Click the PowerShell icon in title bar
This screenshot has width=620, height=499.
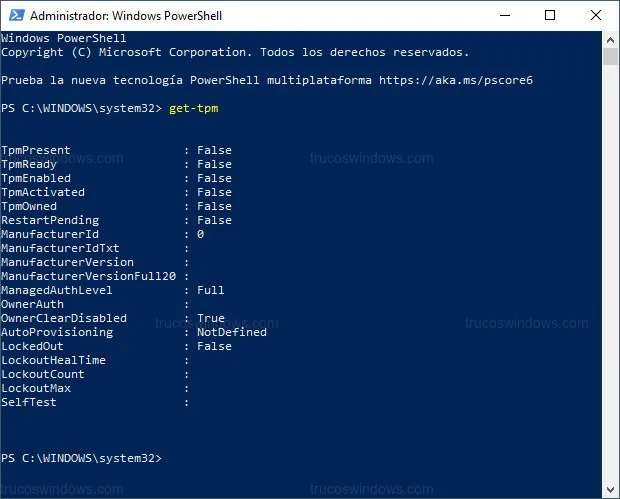tap(15, 16)
